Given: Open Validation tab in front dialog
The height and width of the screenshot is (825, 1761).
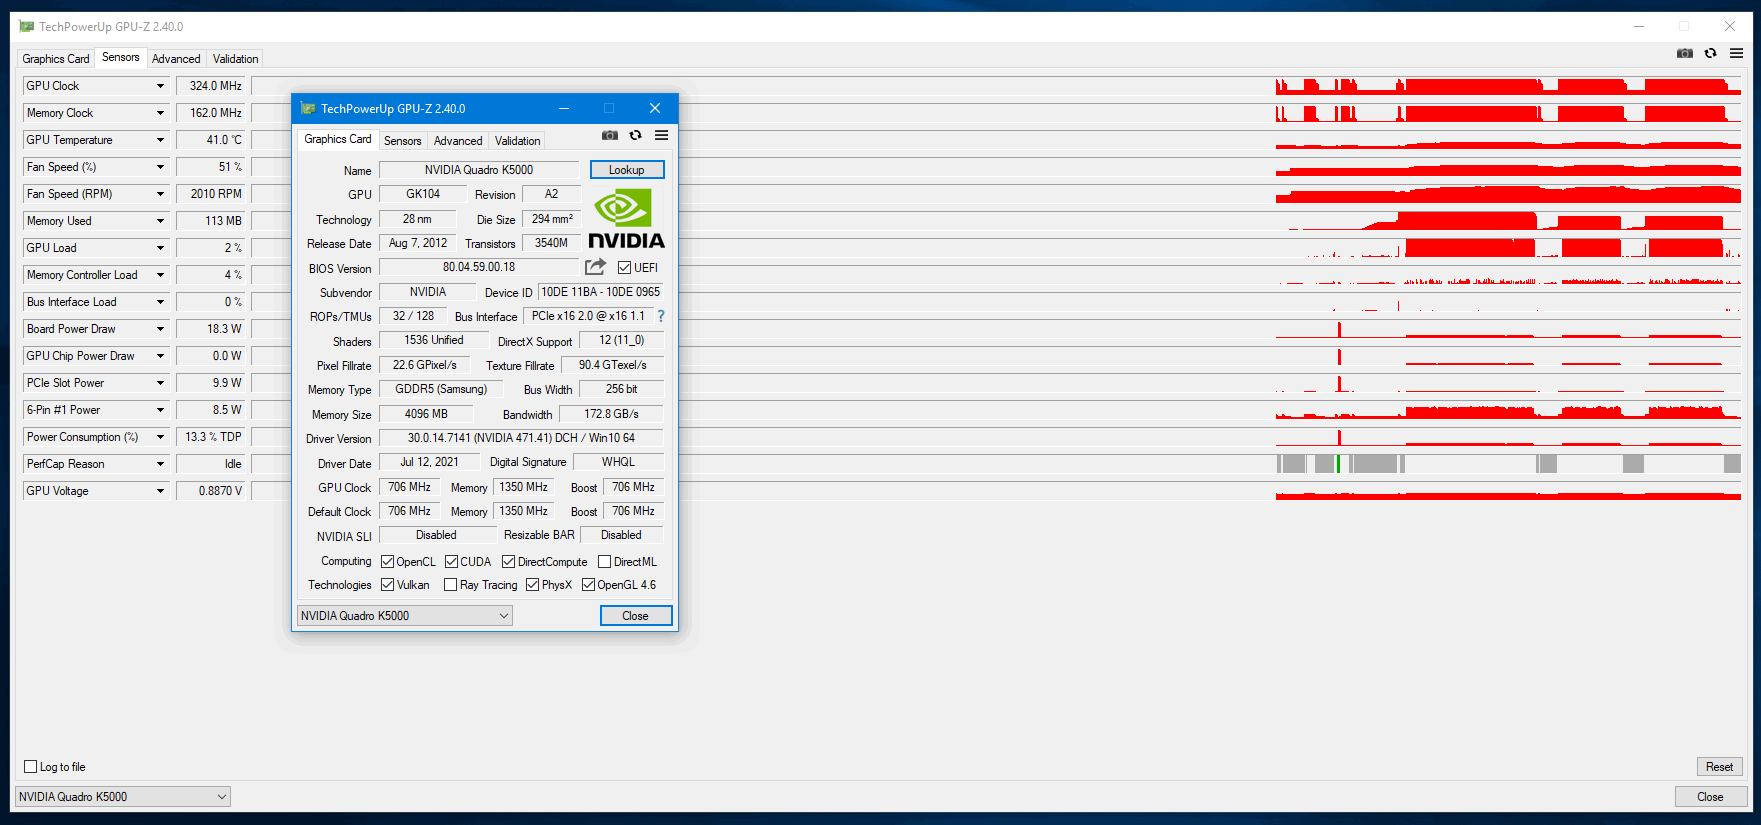Looking at the screenshot, I should (517, 141).
